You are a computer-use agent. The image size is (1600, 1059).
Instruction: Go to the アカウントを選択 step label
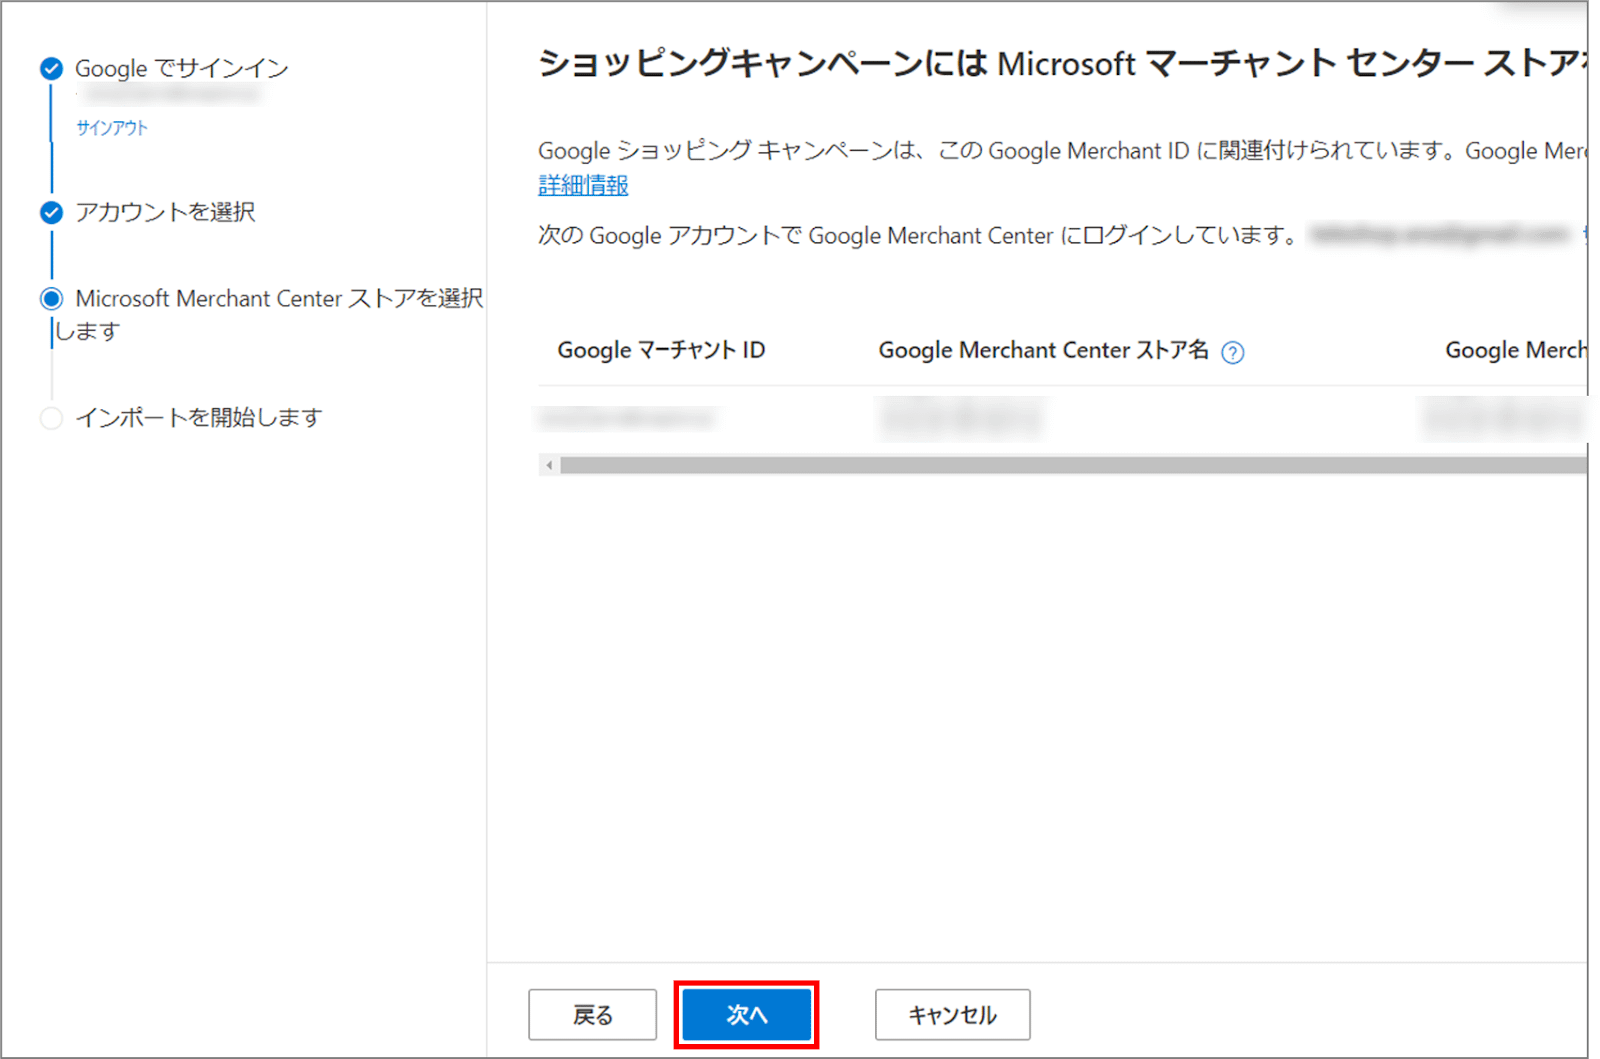[x=165, y=212]
